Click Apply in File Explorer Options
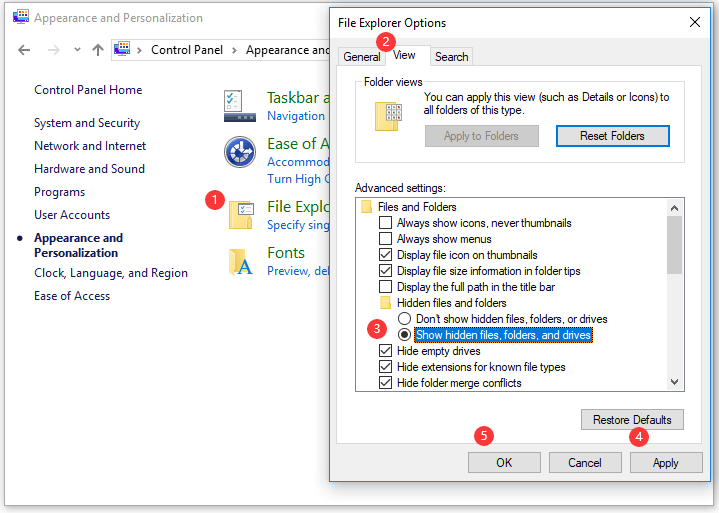Image resolution: width=719 pixels, height=513 pixels. click(666, 463)
